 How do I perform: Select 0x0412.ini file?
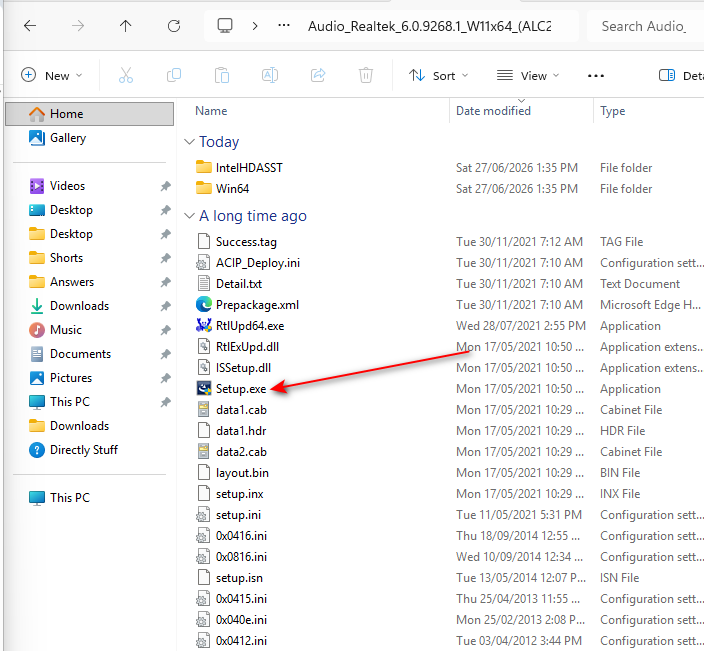click(242, 641)
